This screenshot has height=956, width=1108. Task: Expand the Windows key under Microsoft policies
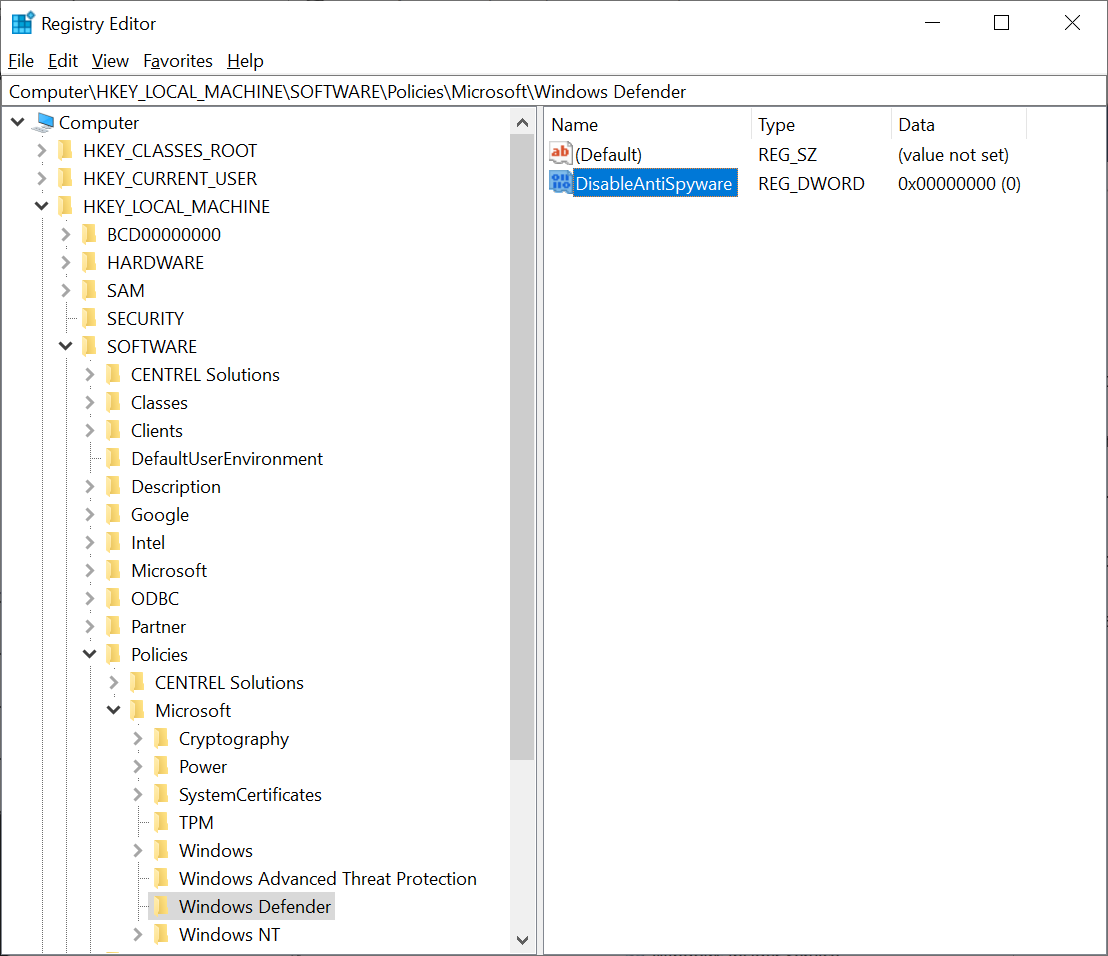pos(138,851)
